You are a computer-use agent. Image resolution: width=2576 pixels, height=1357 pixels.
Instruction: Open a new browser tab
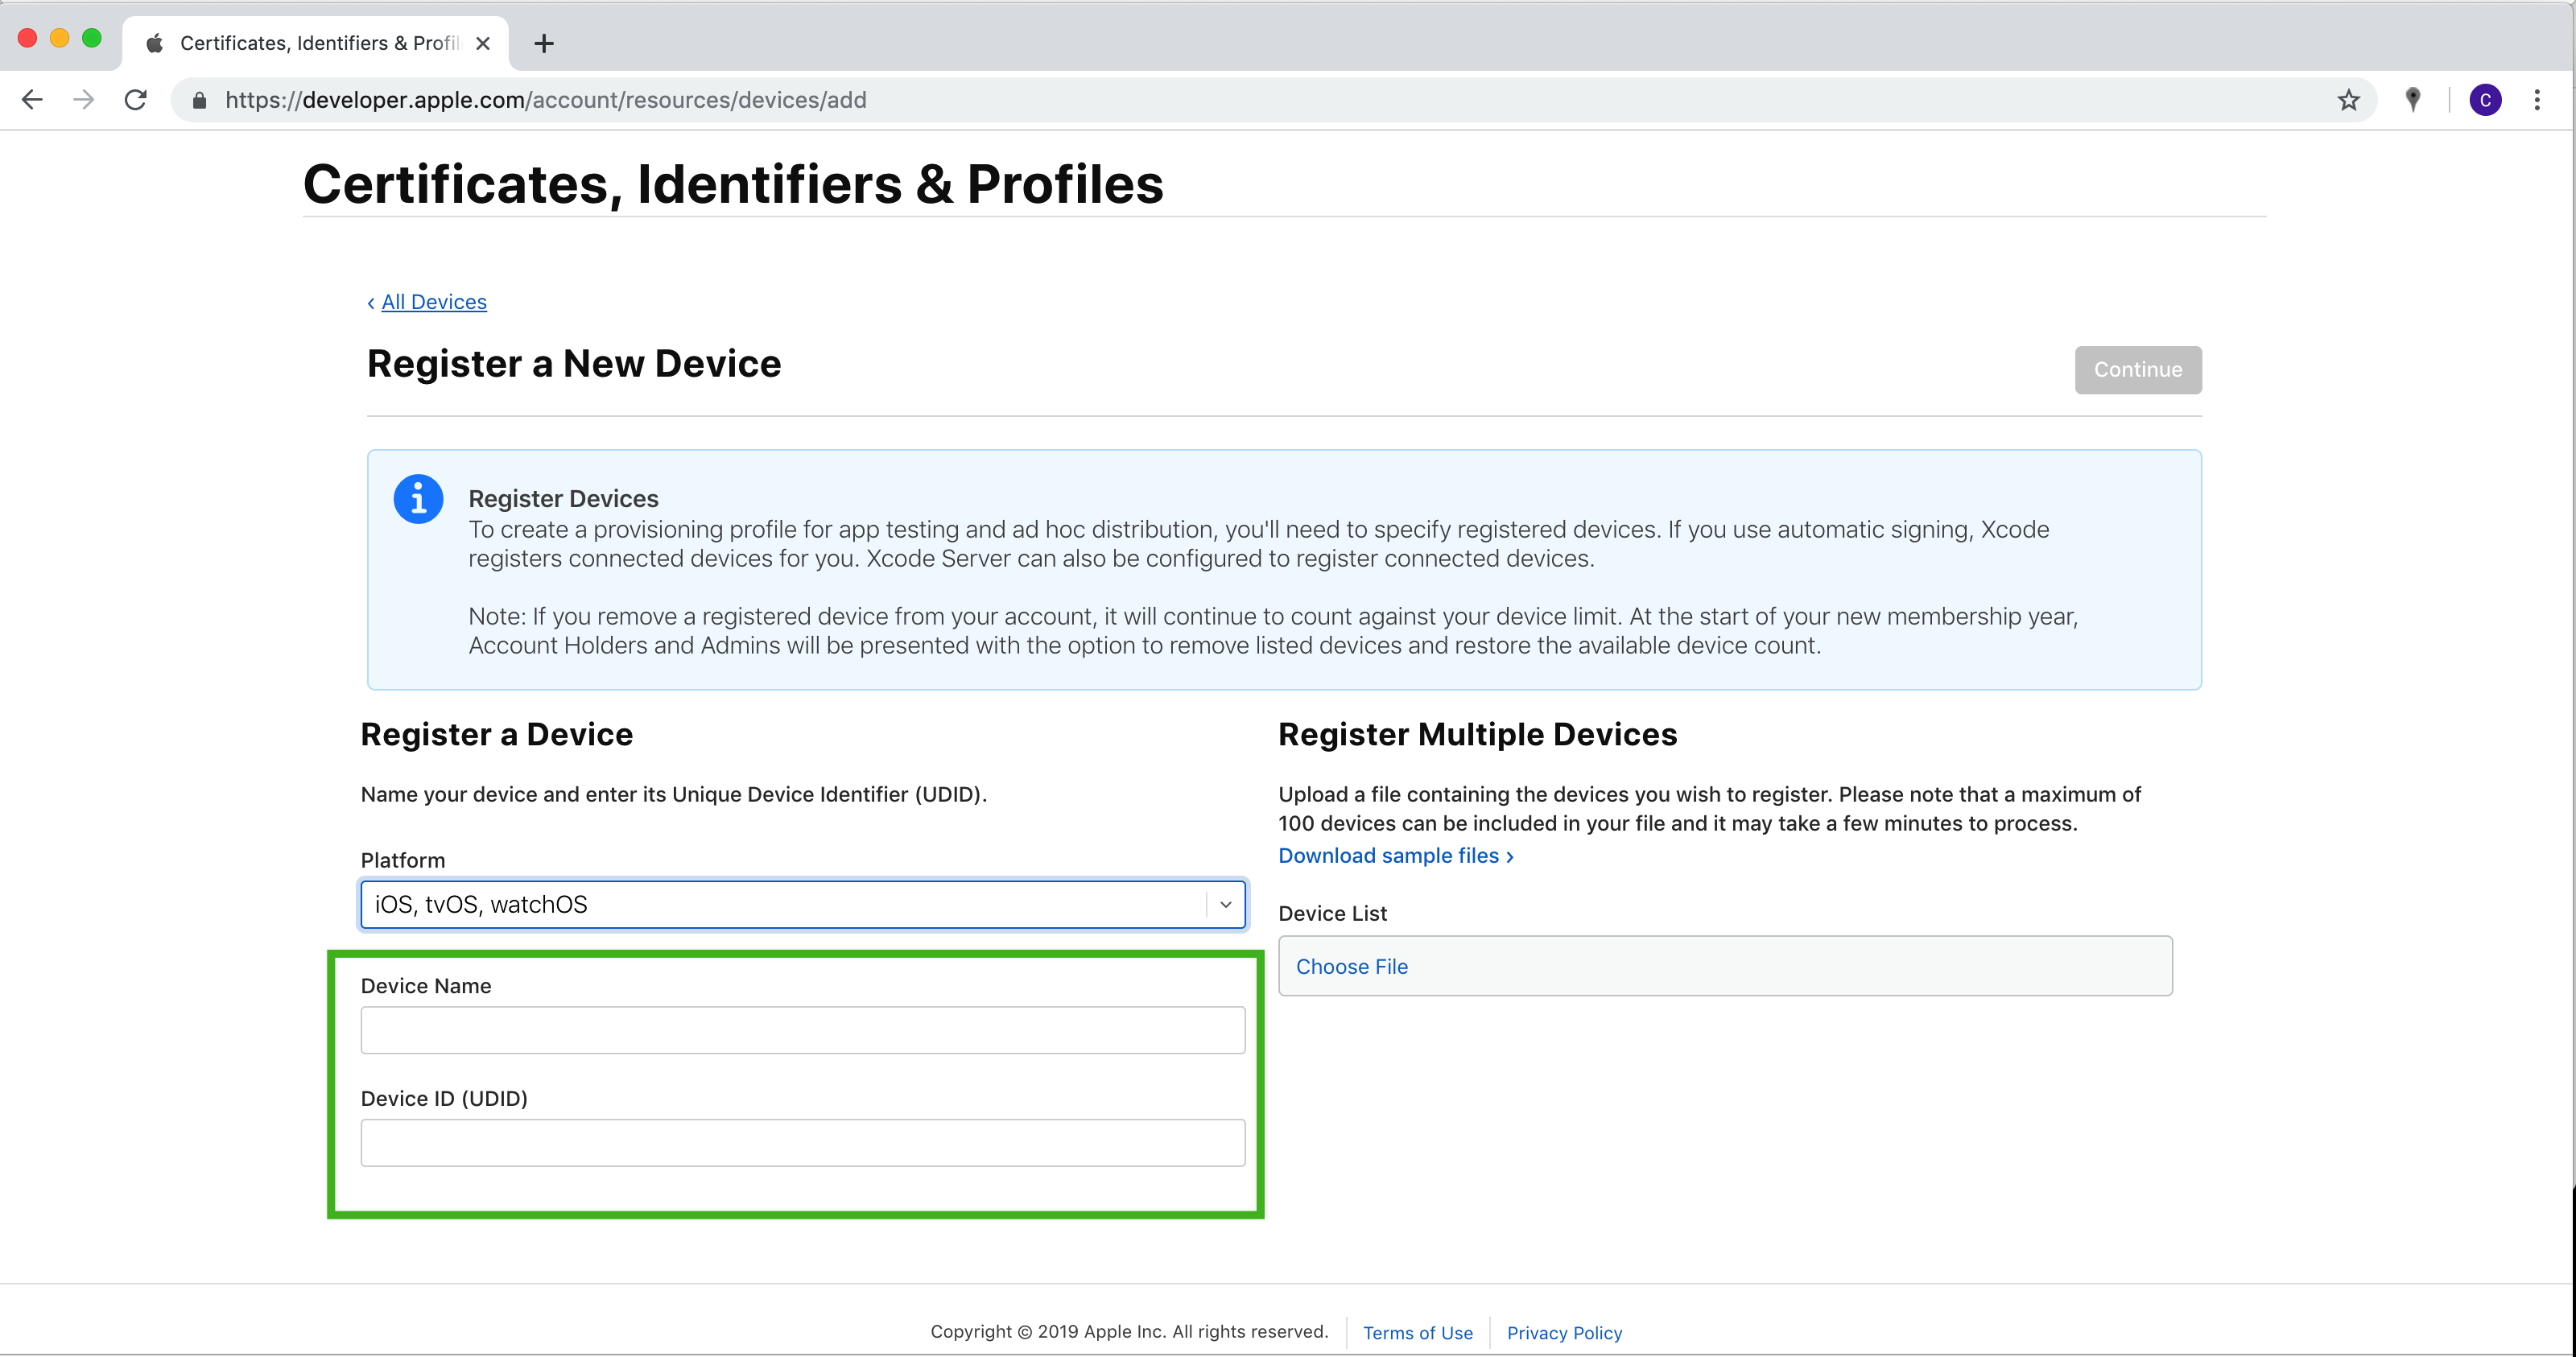(544, 43)
